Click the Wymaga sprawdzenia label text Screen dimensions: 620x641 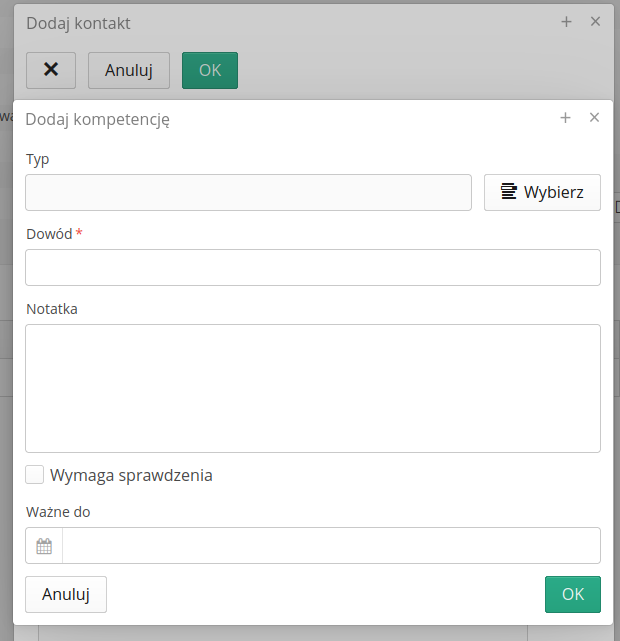click(131, 475)
